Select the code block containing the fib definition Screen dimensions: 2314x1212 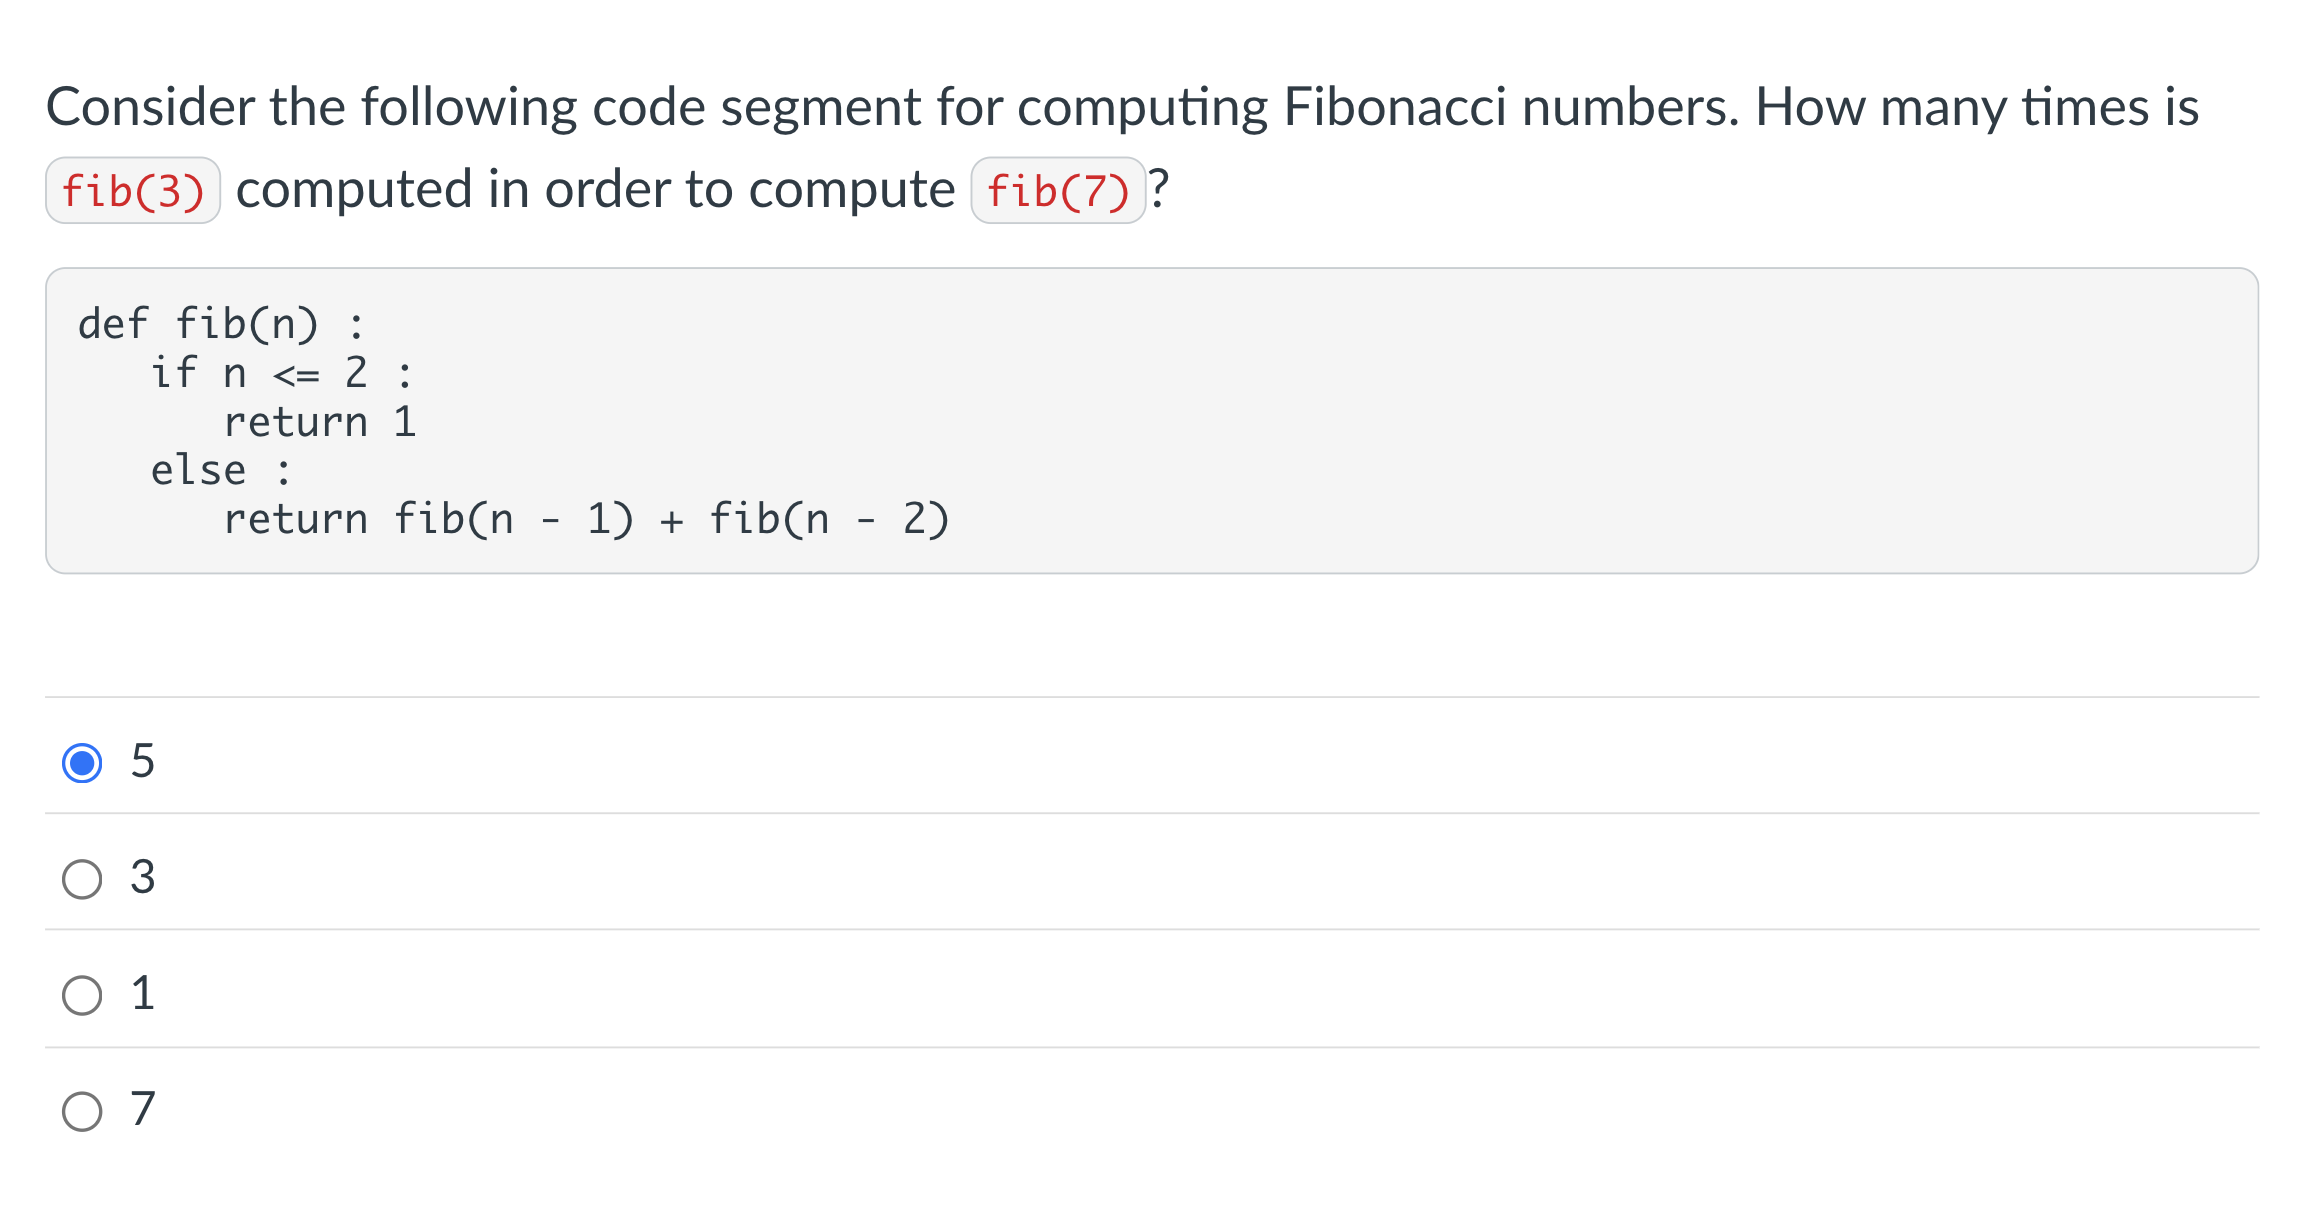pos(1150,420)
